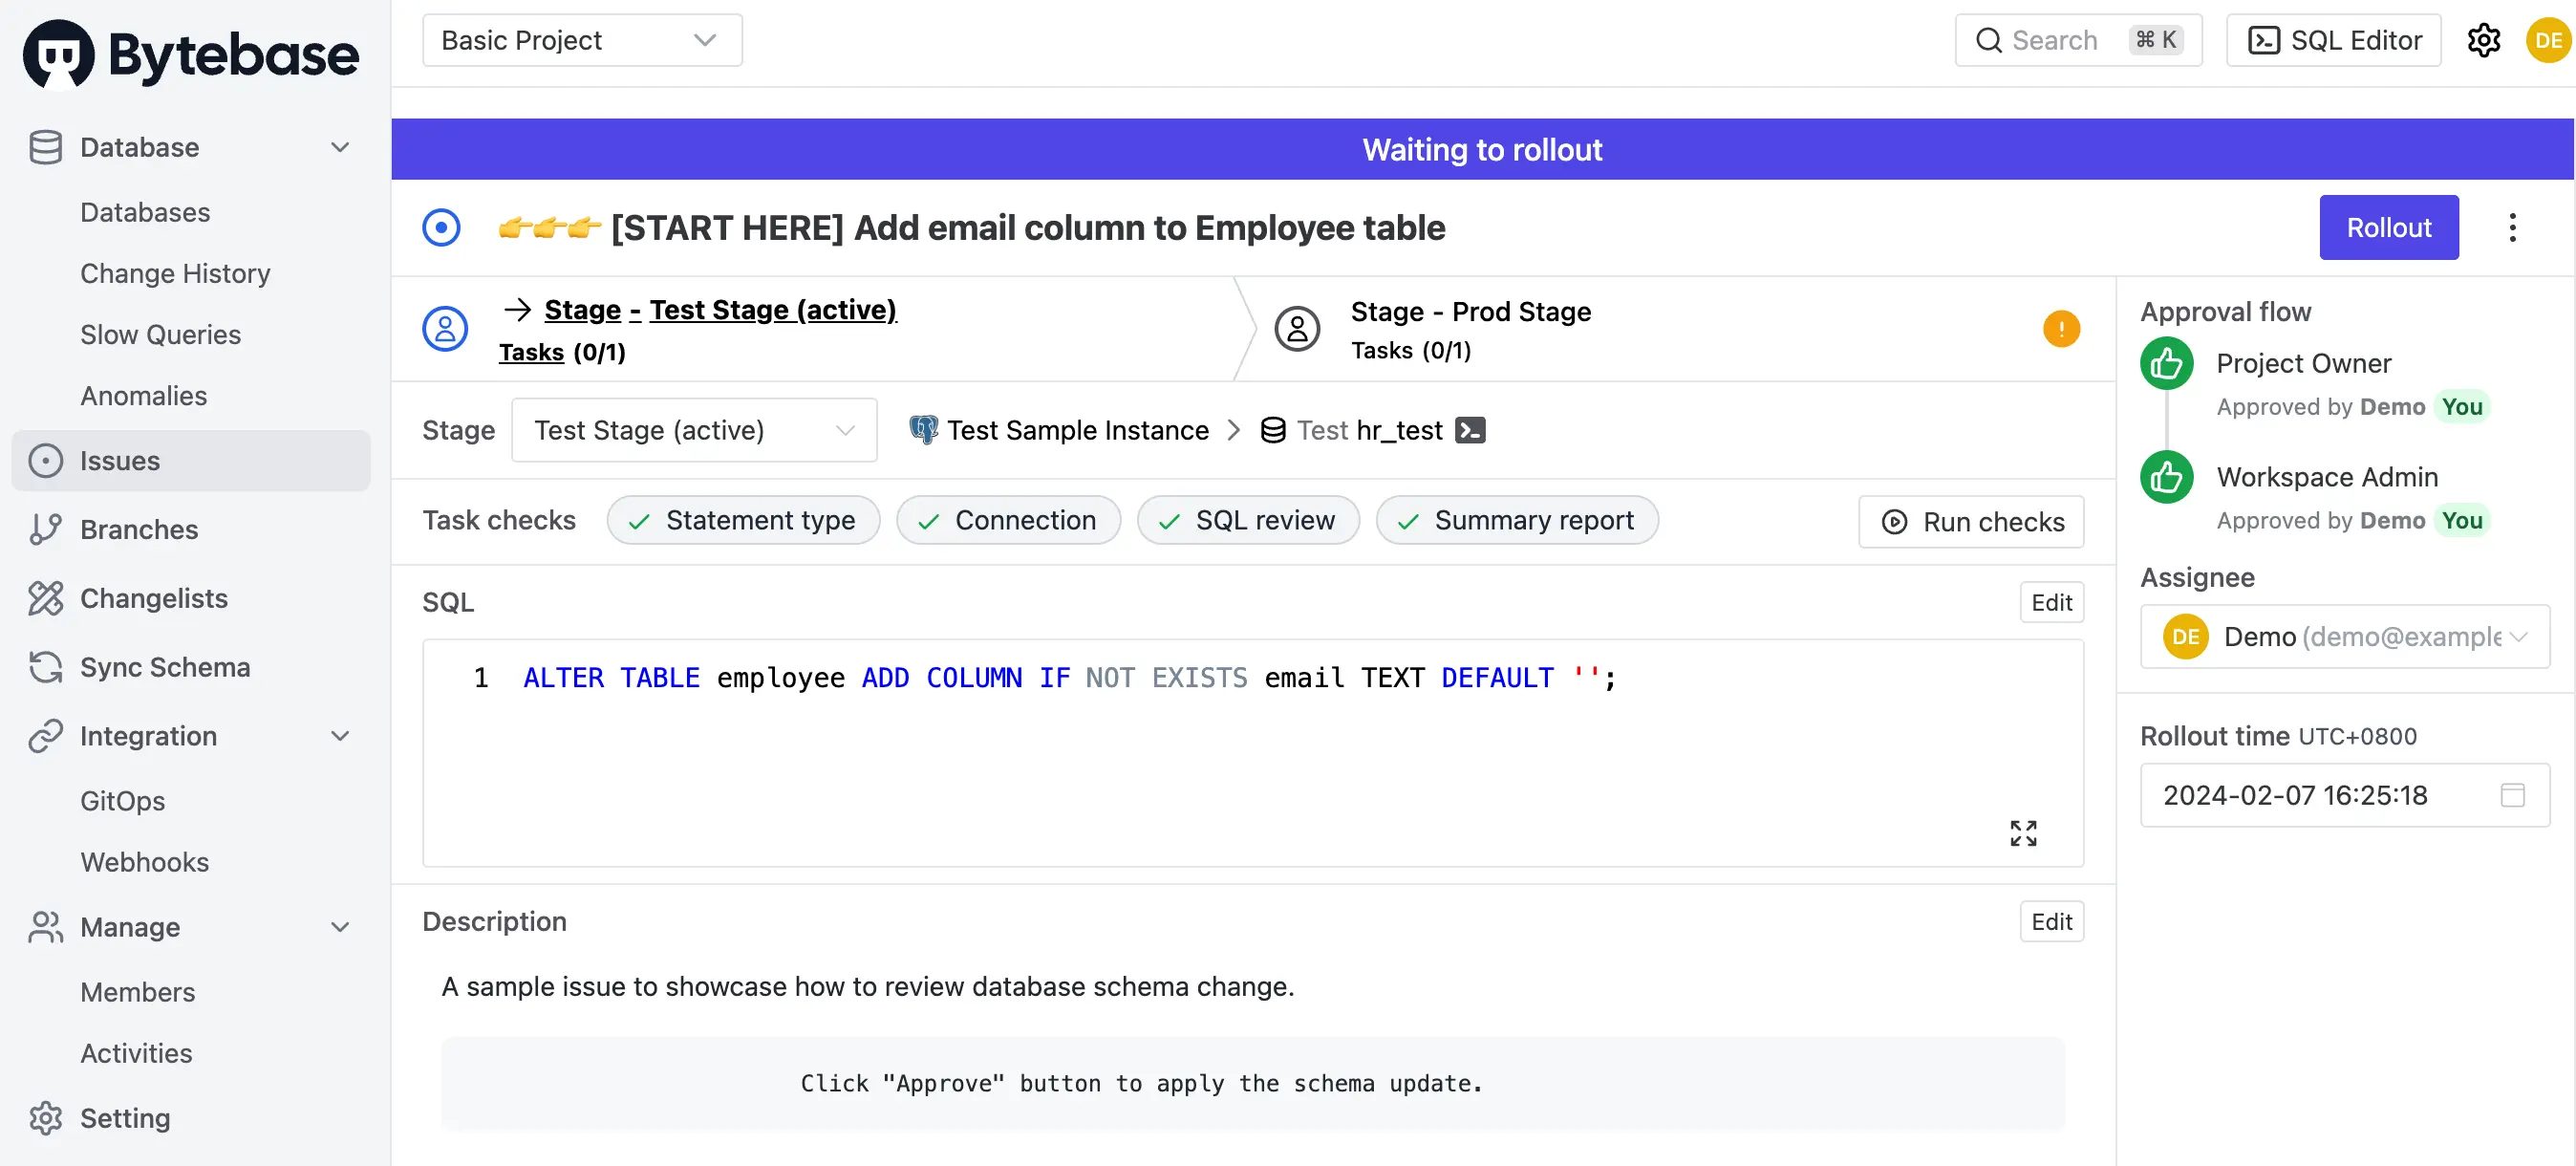This screenshot has height=1166, width=2576.
Task: Click the orange warning icon on Prod Stage
Action: pyautogui.click(x=2060, y=329)
